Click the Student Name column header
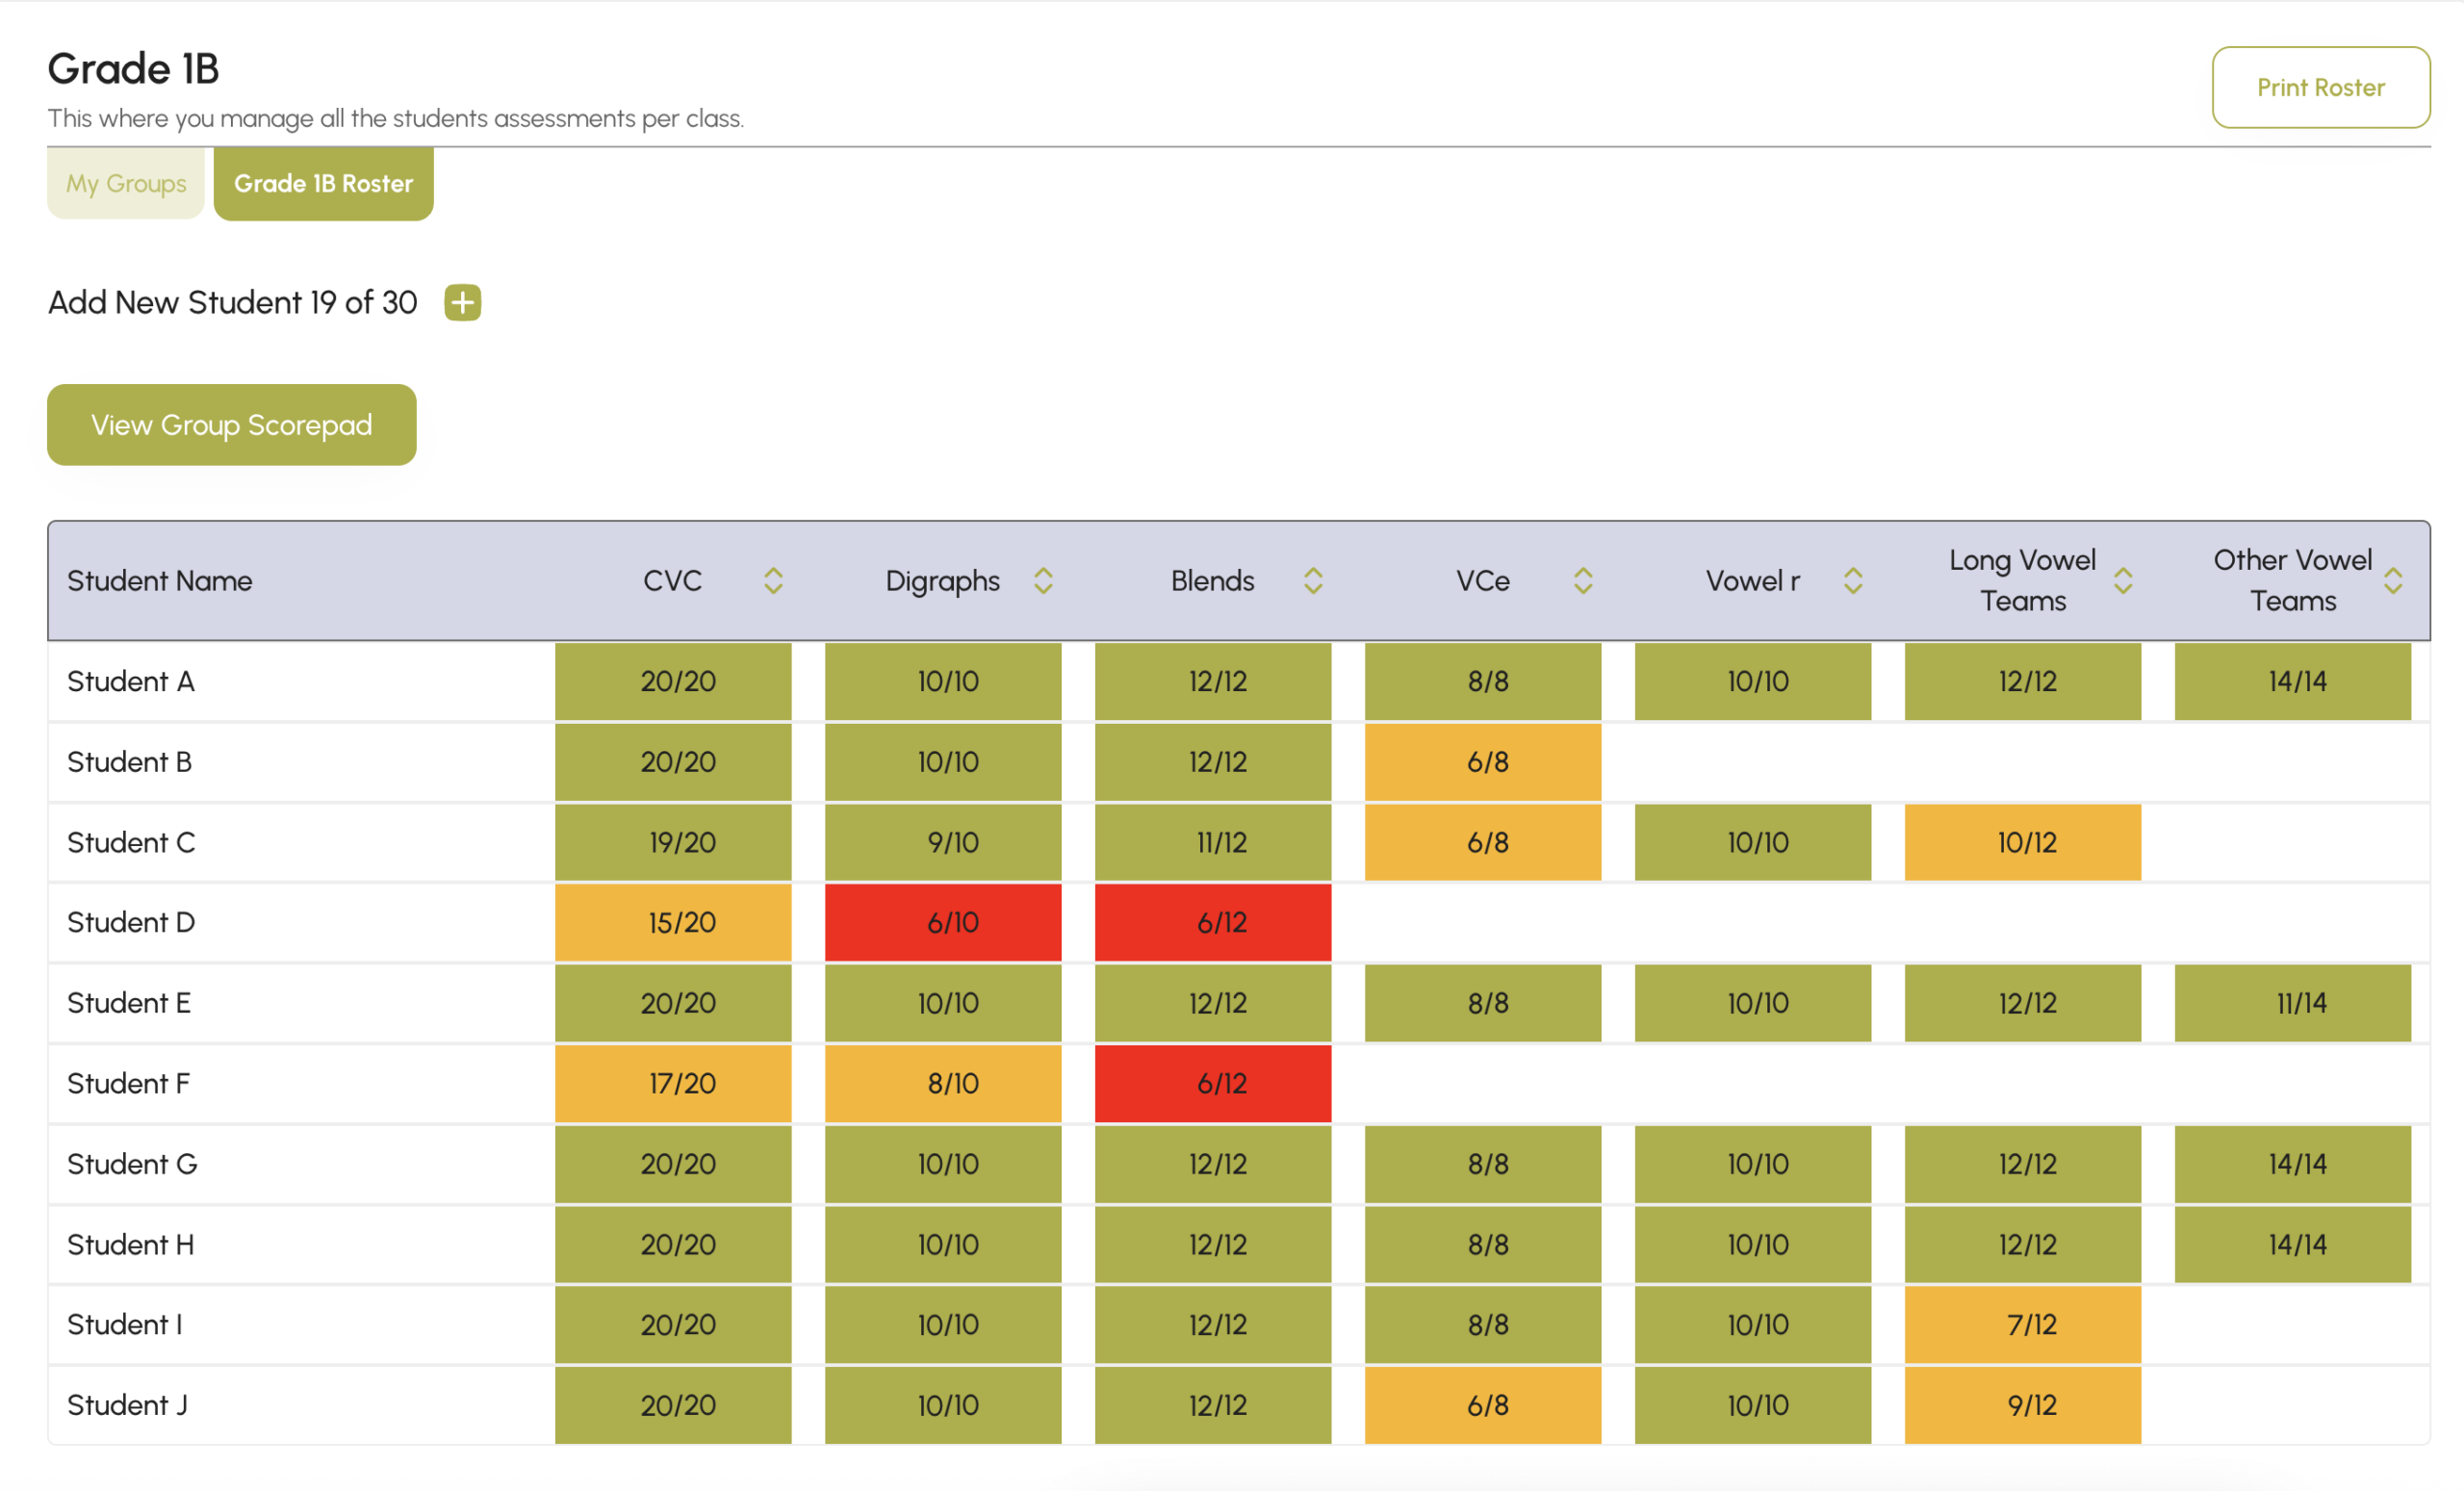Image resolution: width=2464 pixels, height=1491 pixels. [160, 581]
